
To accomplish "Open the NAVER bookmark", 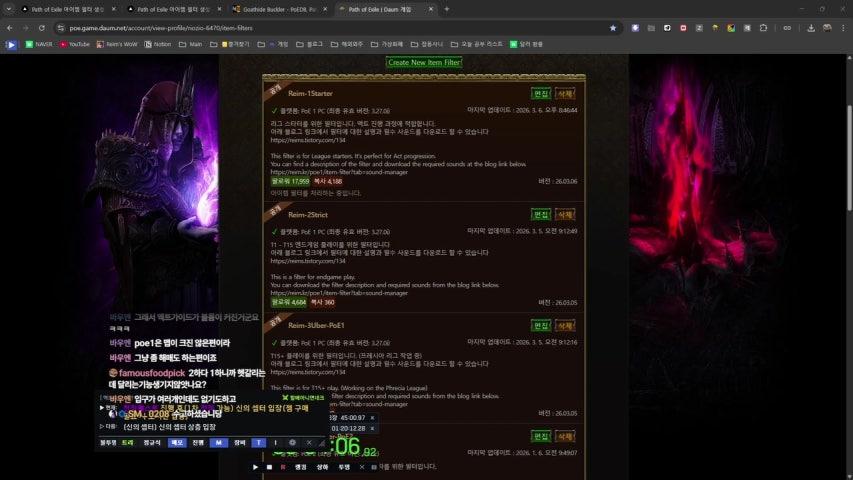I will pos(39,44).
